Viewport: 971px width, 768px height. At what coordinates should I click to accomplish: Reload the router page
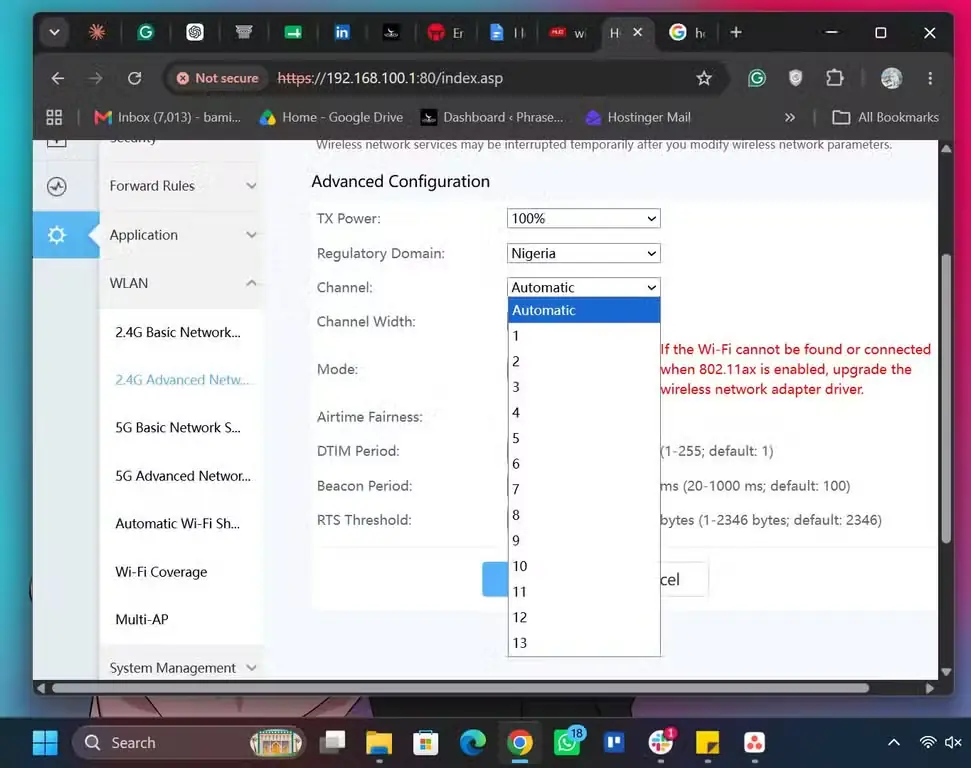(134, 78)
